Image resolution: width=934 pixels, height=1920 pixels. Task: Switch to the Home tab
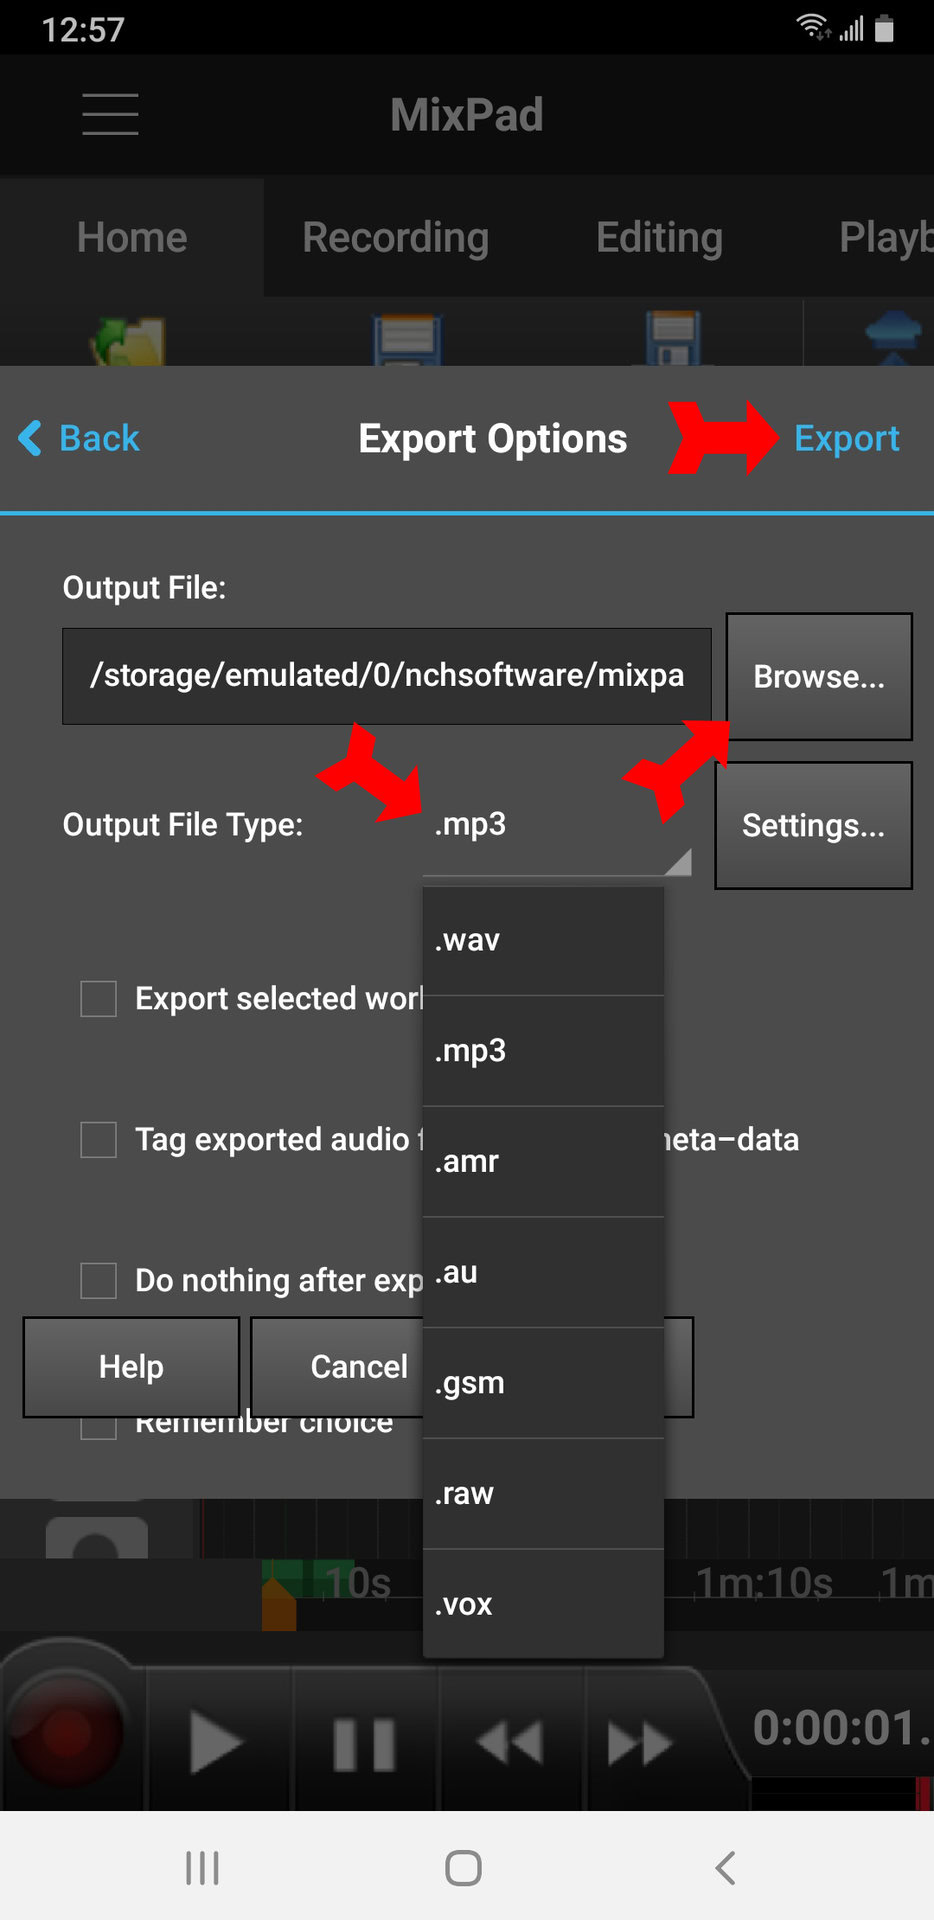[132, 238]
